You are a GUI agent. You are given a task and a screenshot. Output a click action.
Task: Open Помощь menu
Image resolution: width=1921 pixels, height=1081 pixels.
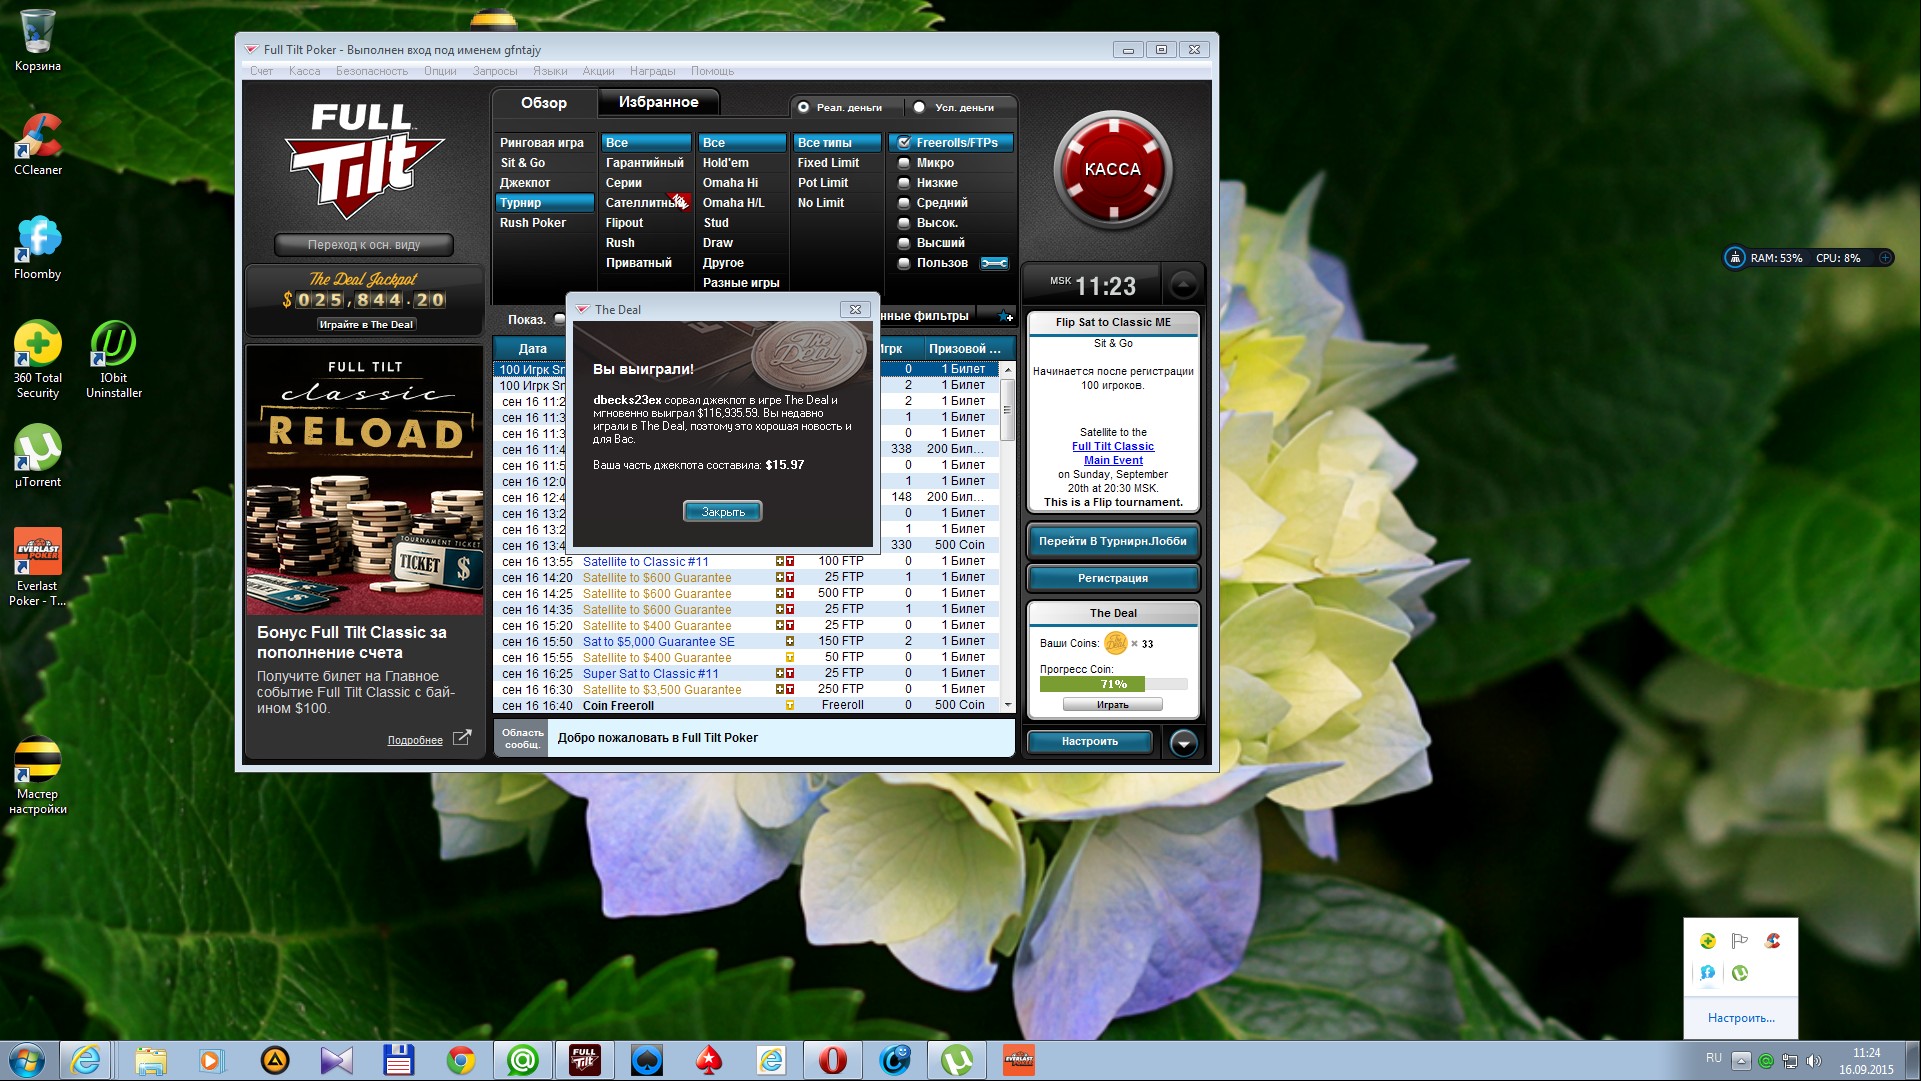click(712, 71)
